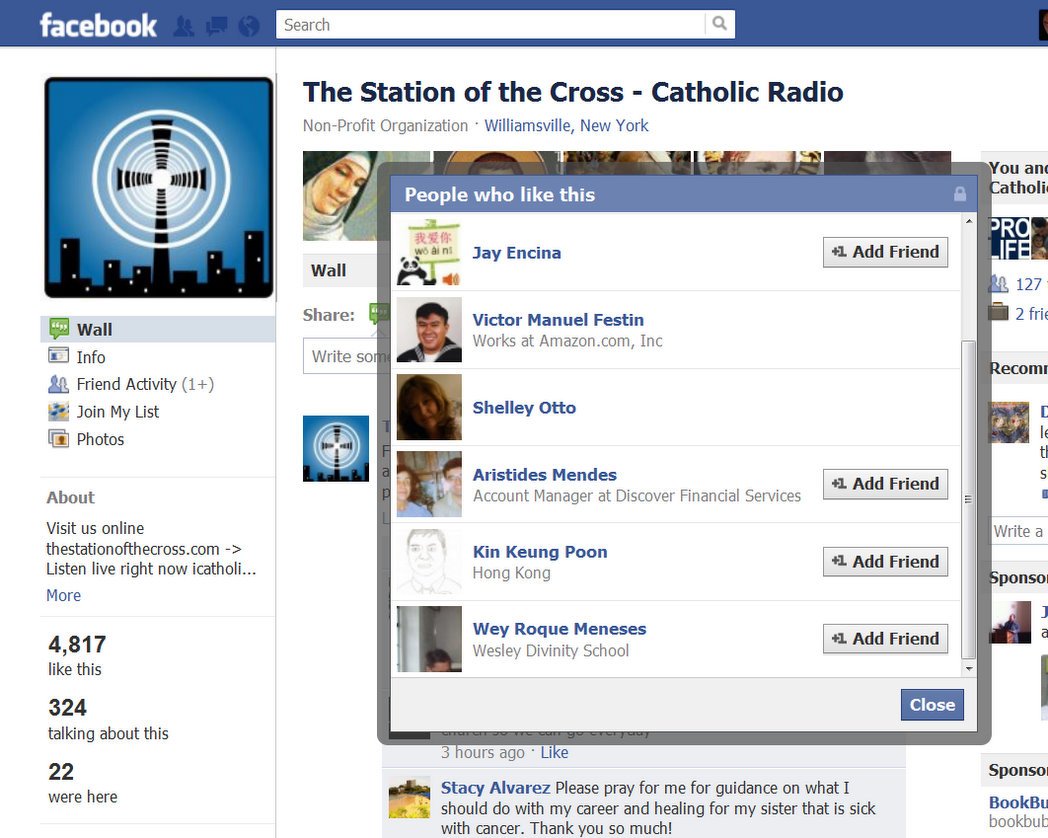Add Jay Encina as friend

point(885,252)
